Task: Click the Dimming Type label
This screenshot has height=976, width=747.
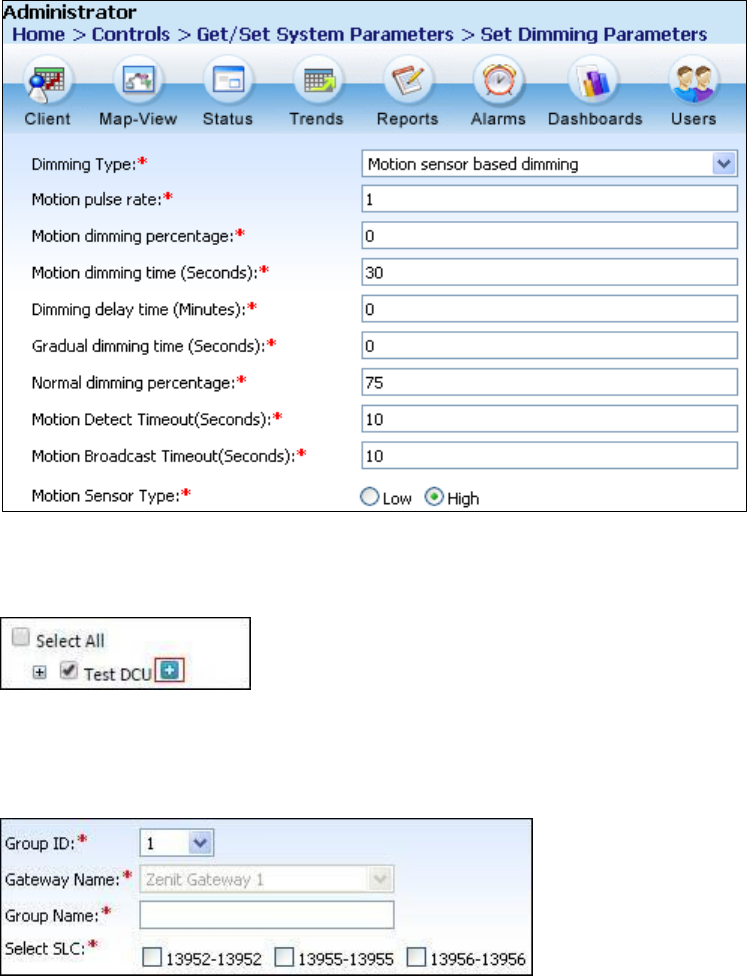Action: pyautogui.click(x=83, y=164)
